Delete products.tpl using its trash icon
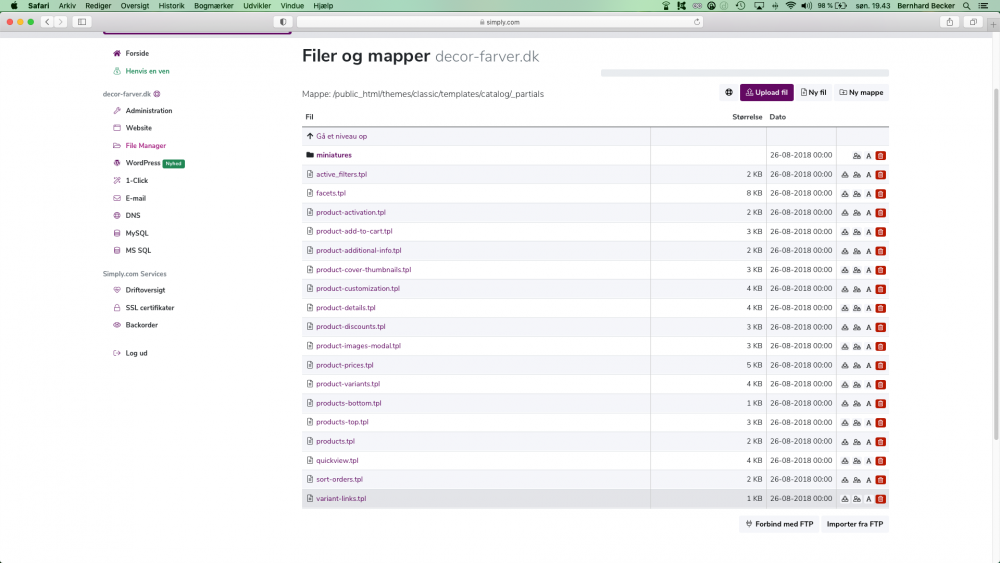 880,442
